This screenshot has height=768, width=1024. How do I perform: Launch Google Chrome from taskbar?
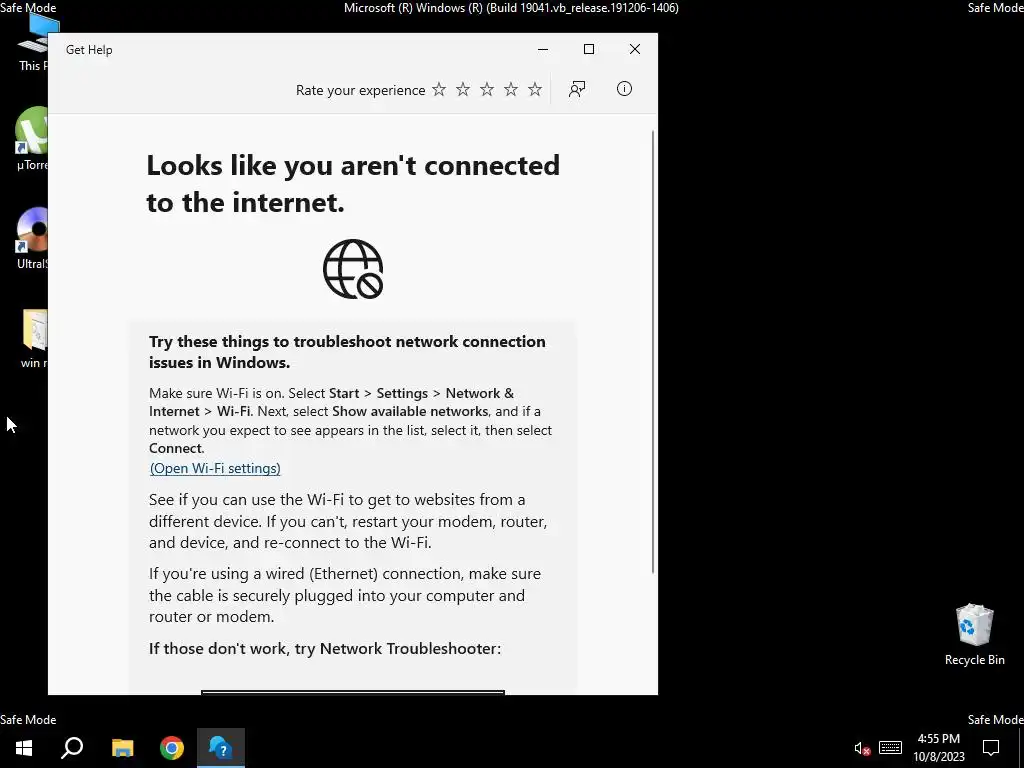pyautogui.click(x=172, y=748)
